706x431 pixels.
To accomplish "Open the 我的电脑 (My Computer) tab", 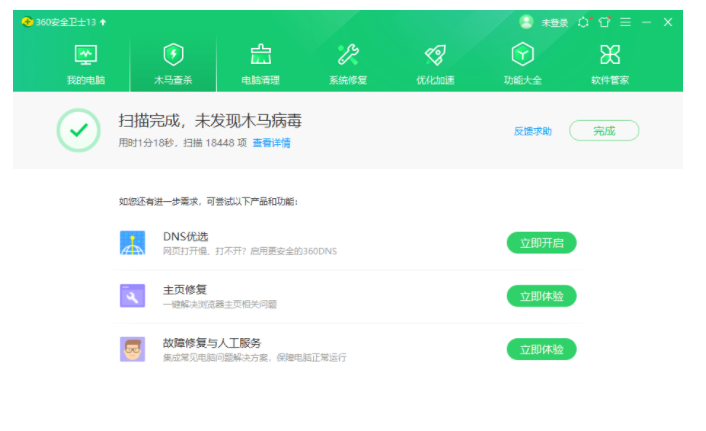I will 85,64.
